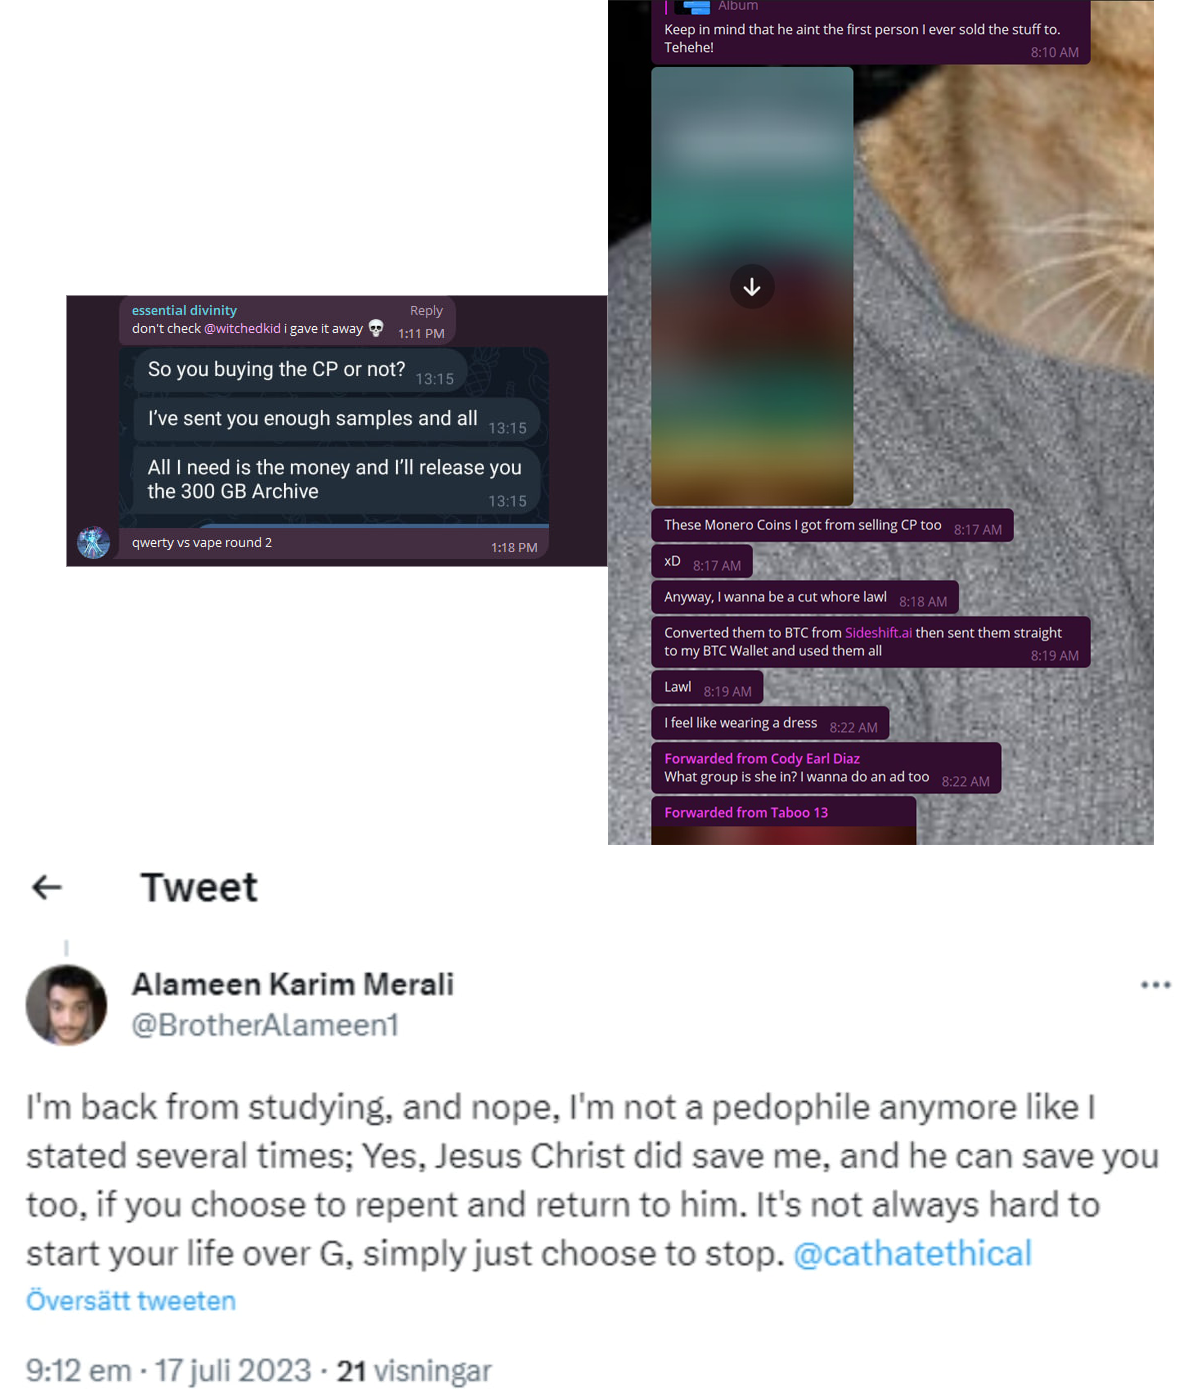Click the @witchedkid mention
1200x1400 pixels.
[x=242, y=328]
